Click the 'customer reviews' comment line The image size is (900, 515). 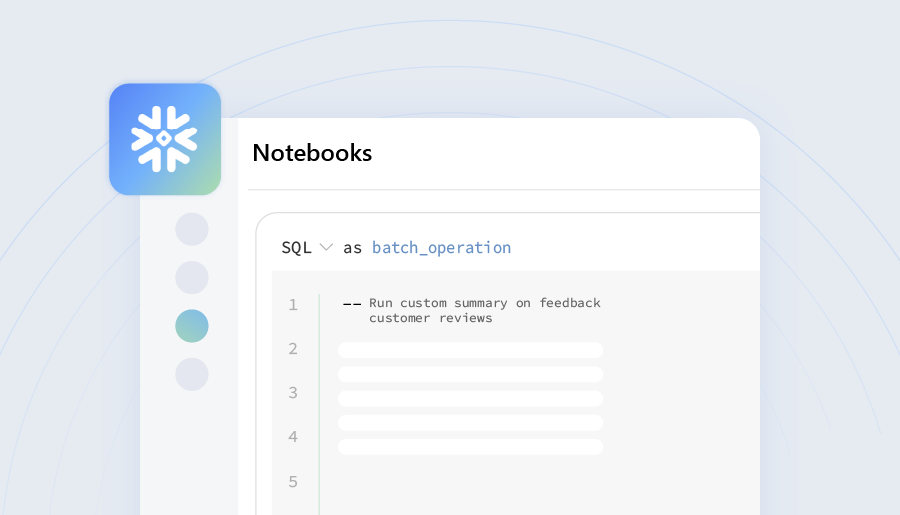tap(430, 318)
